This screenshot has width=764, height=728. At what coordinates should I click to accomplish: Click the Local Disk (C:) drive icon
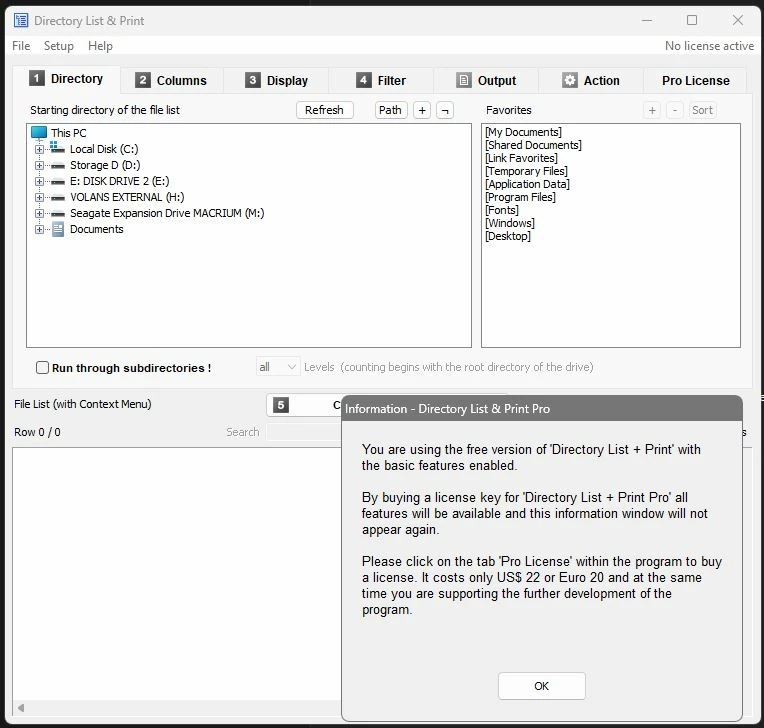point(57,148)
